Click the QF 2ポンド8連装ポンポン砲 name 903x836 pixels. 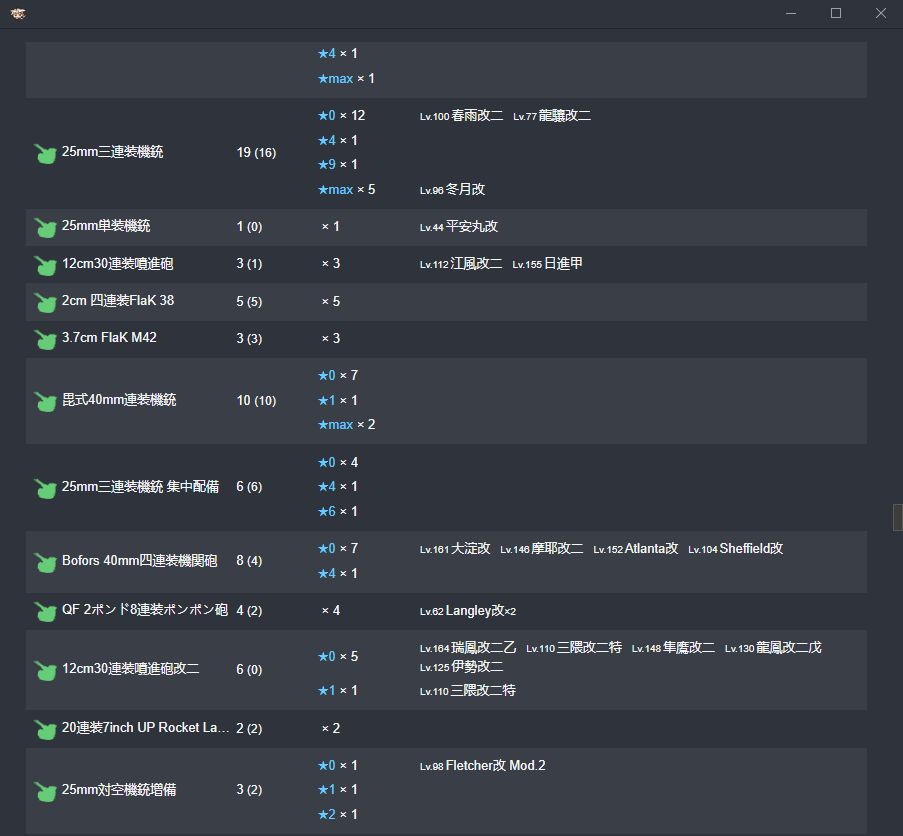click(145, 610)
